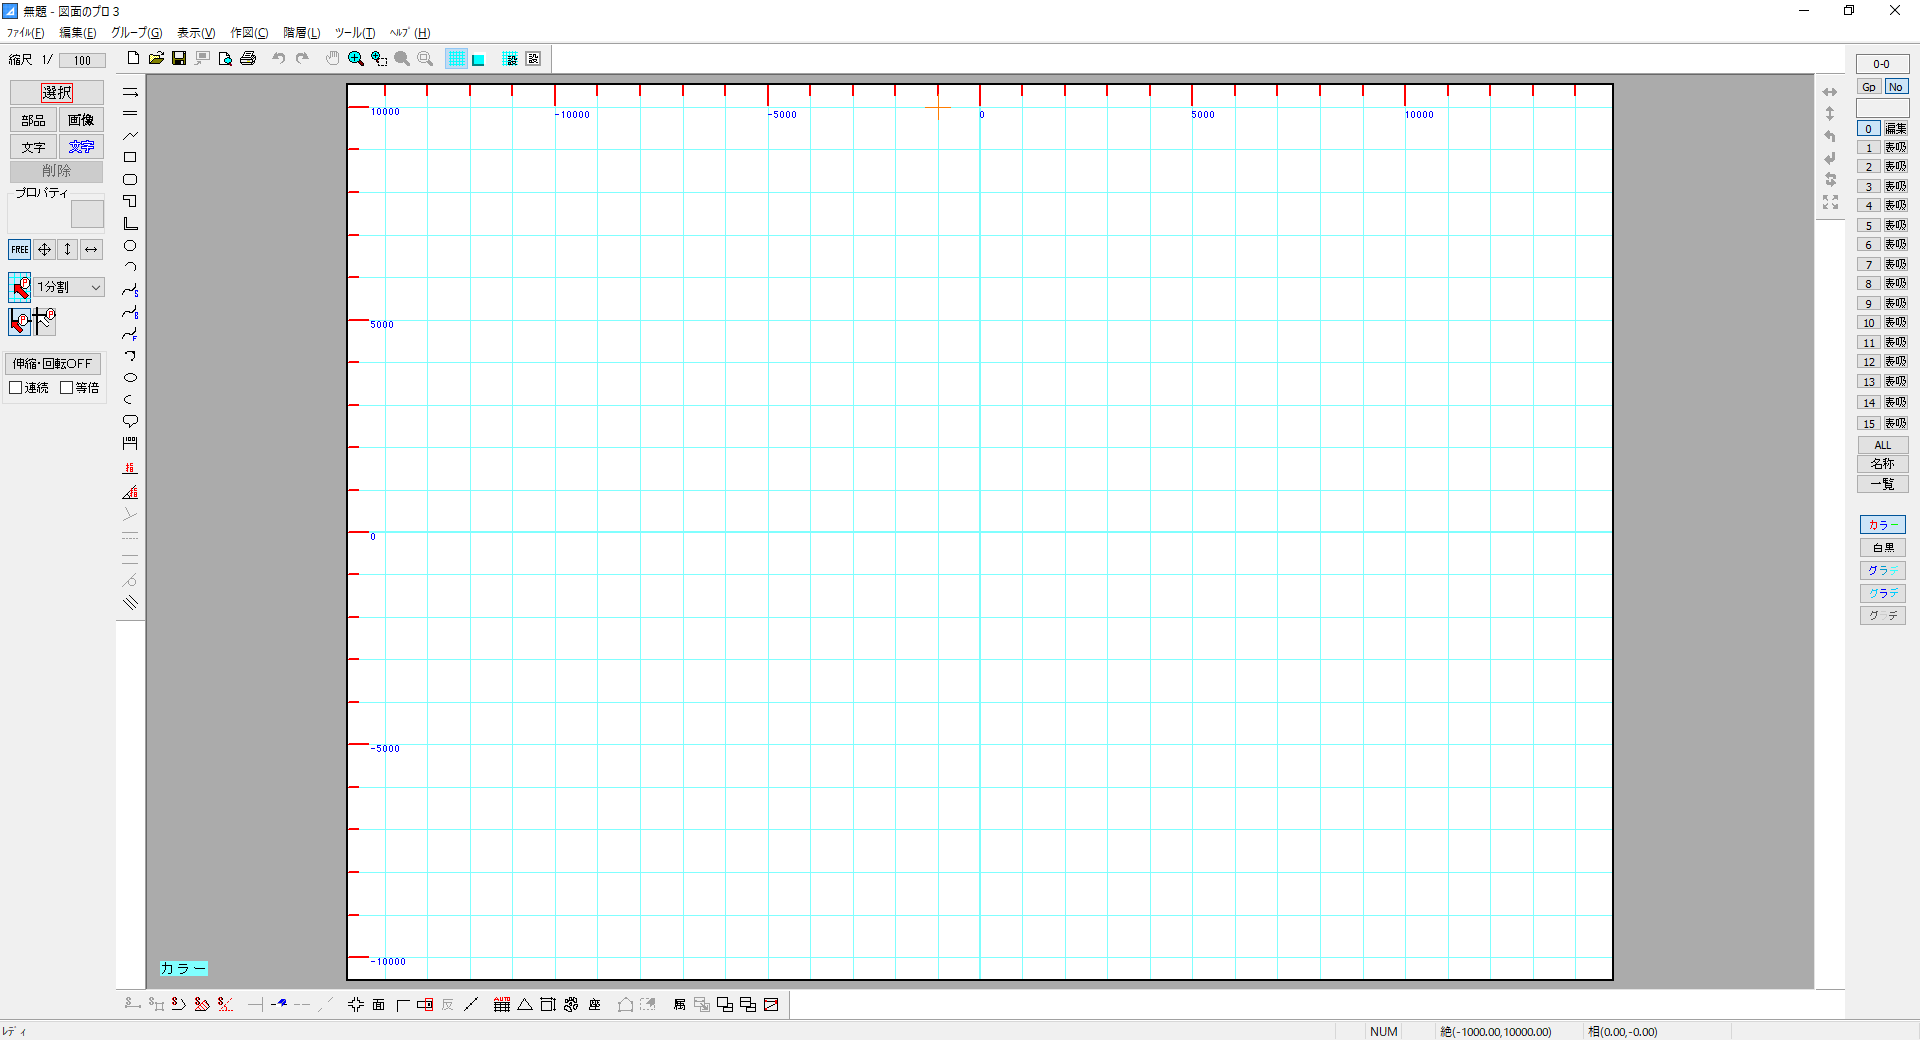The image size is (1920, 1040).
Task: Choose the circle drawing tool
Action: [130, 246]
